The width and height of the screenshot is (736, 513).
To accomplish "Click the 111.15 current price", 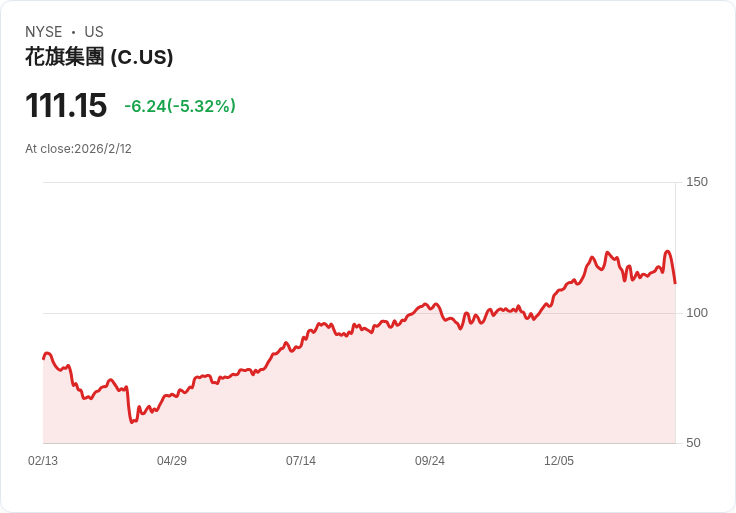I will point(66,106).
